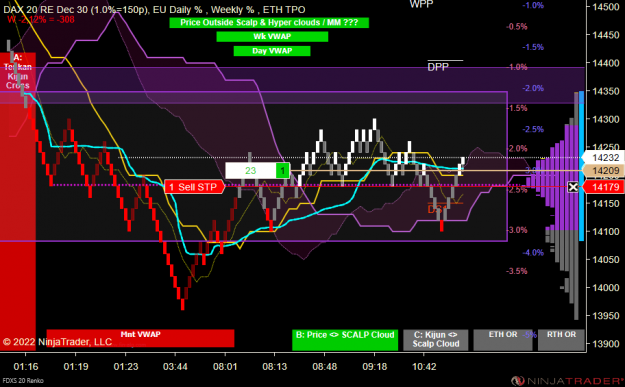Cancel the sell stop order with X
625x387 pixels.
[x=573, y=187]
